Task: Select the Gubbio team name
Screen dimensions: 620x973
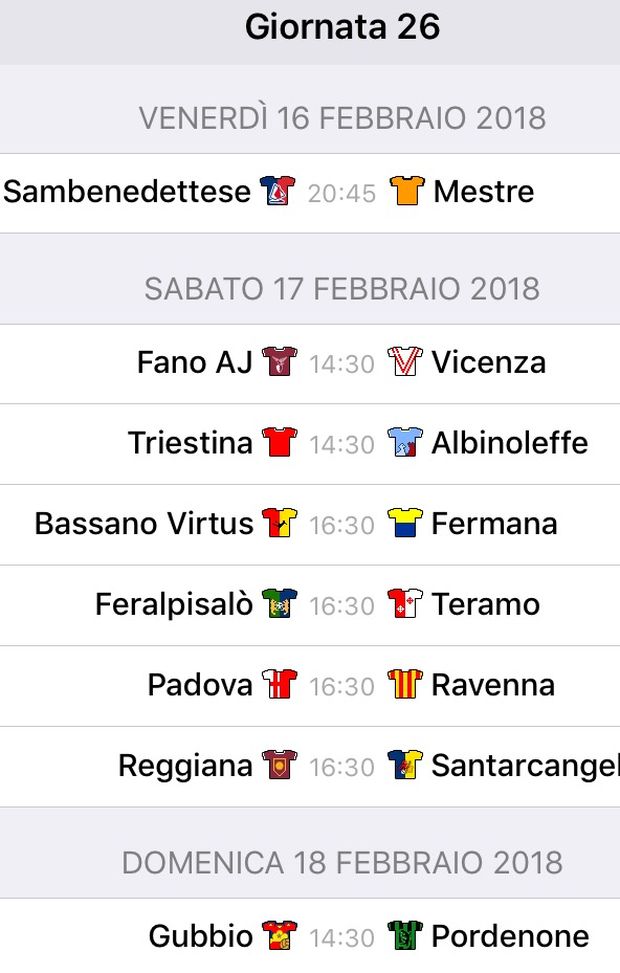Action: click(201, 936)
